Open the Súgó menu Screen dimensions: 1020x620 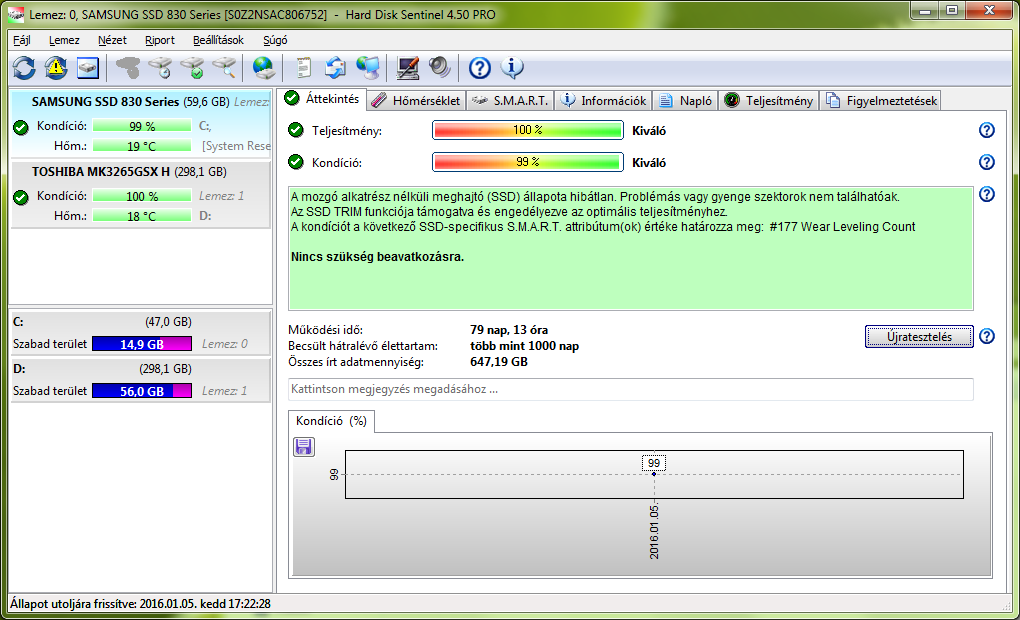point(275,40)
